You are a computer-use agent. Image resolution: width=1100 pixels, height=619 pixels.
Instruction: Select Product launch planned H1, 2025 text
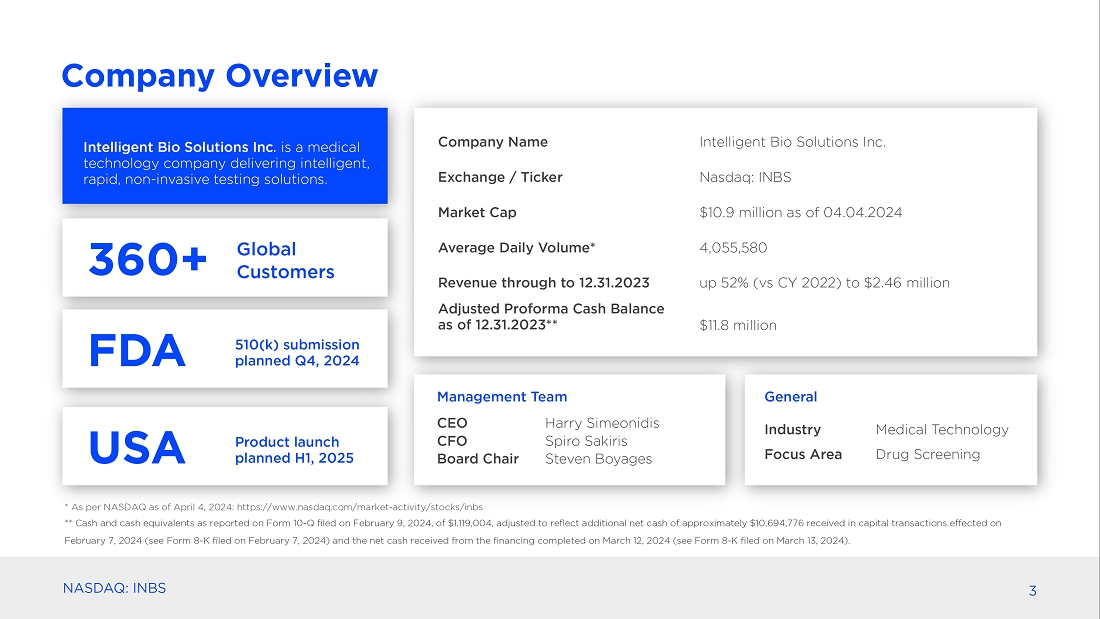(294, 449)
